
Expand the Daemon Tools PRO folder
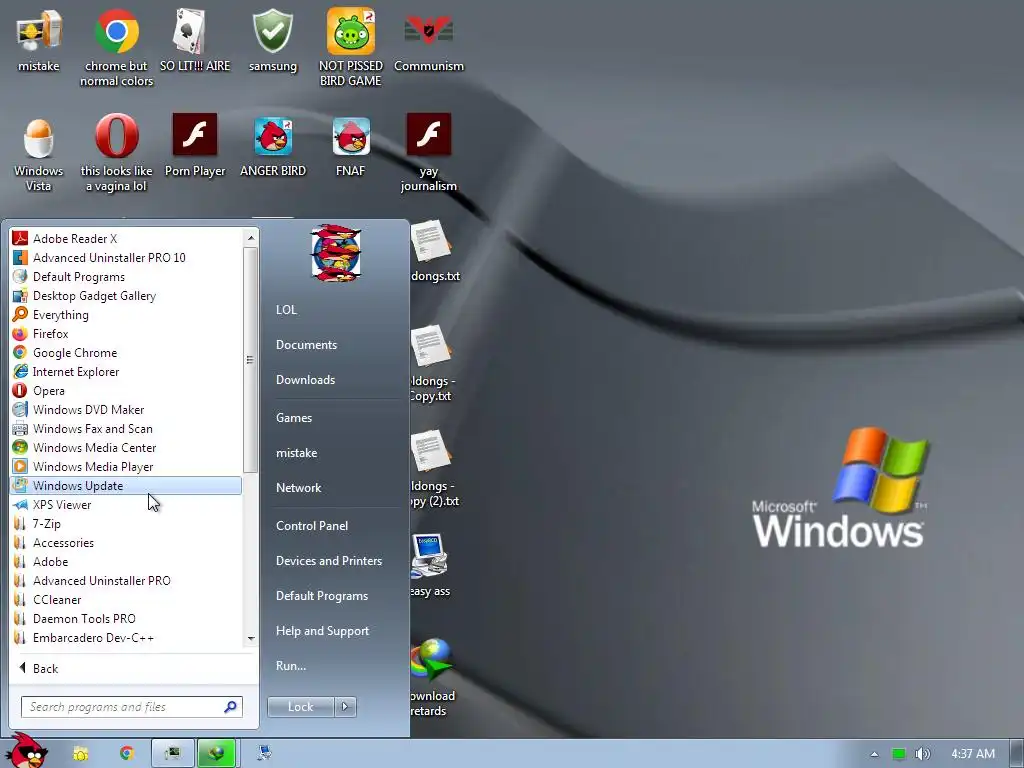pos(126,618)
